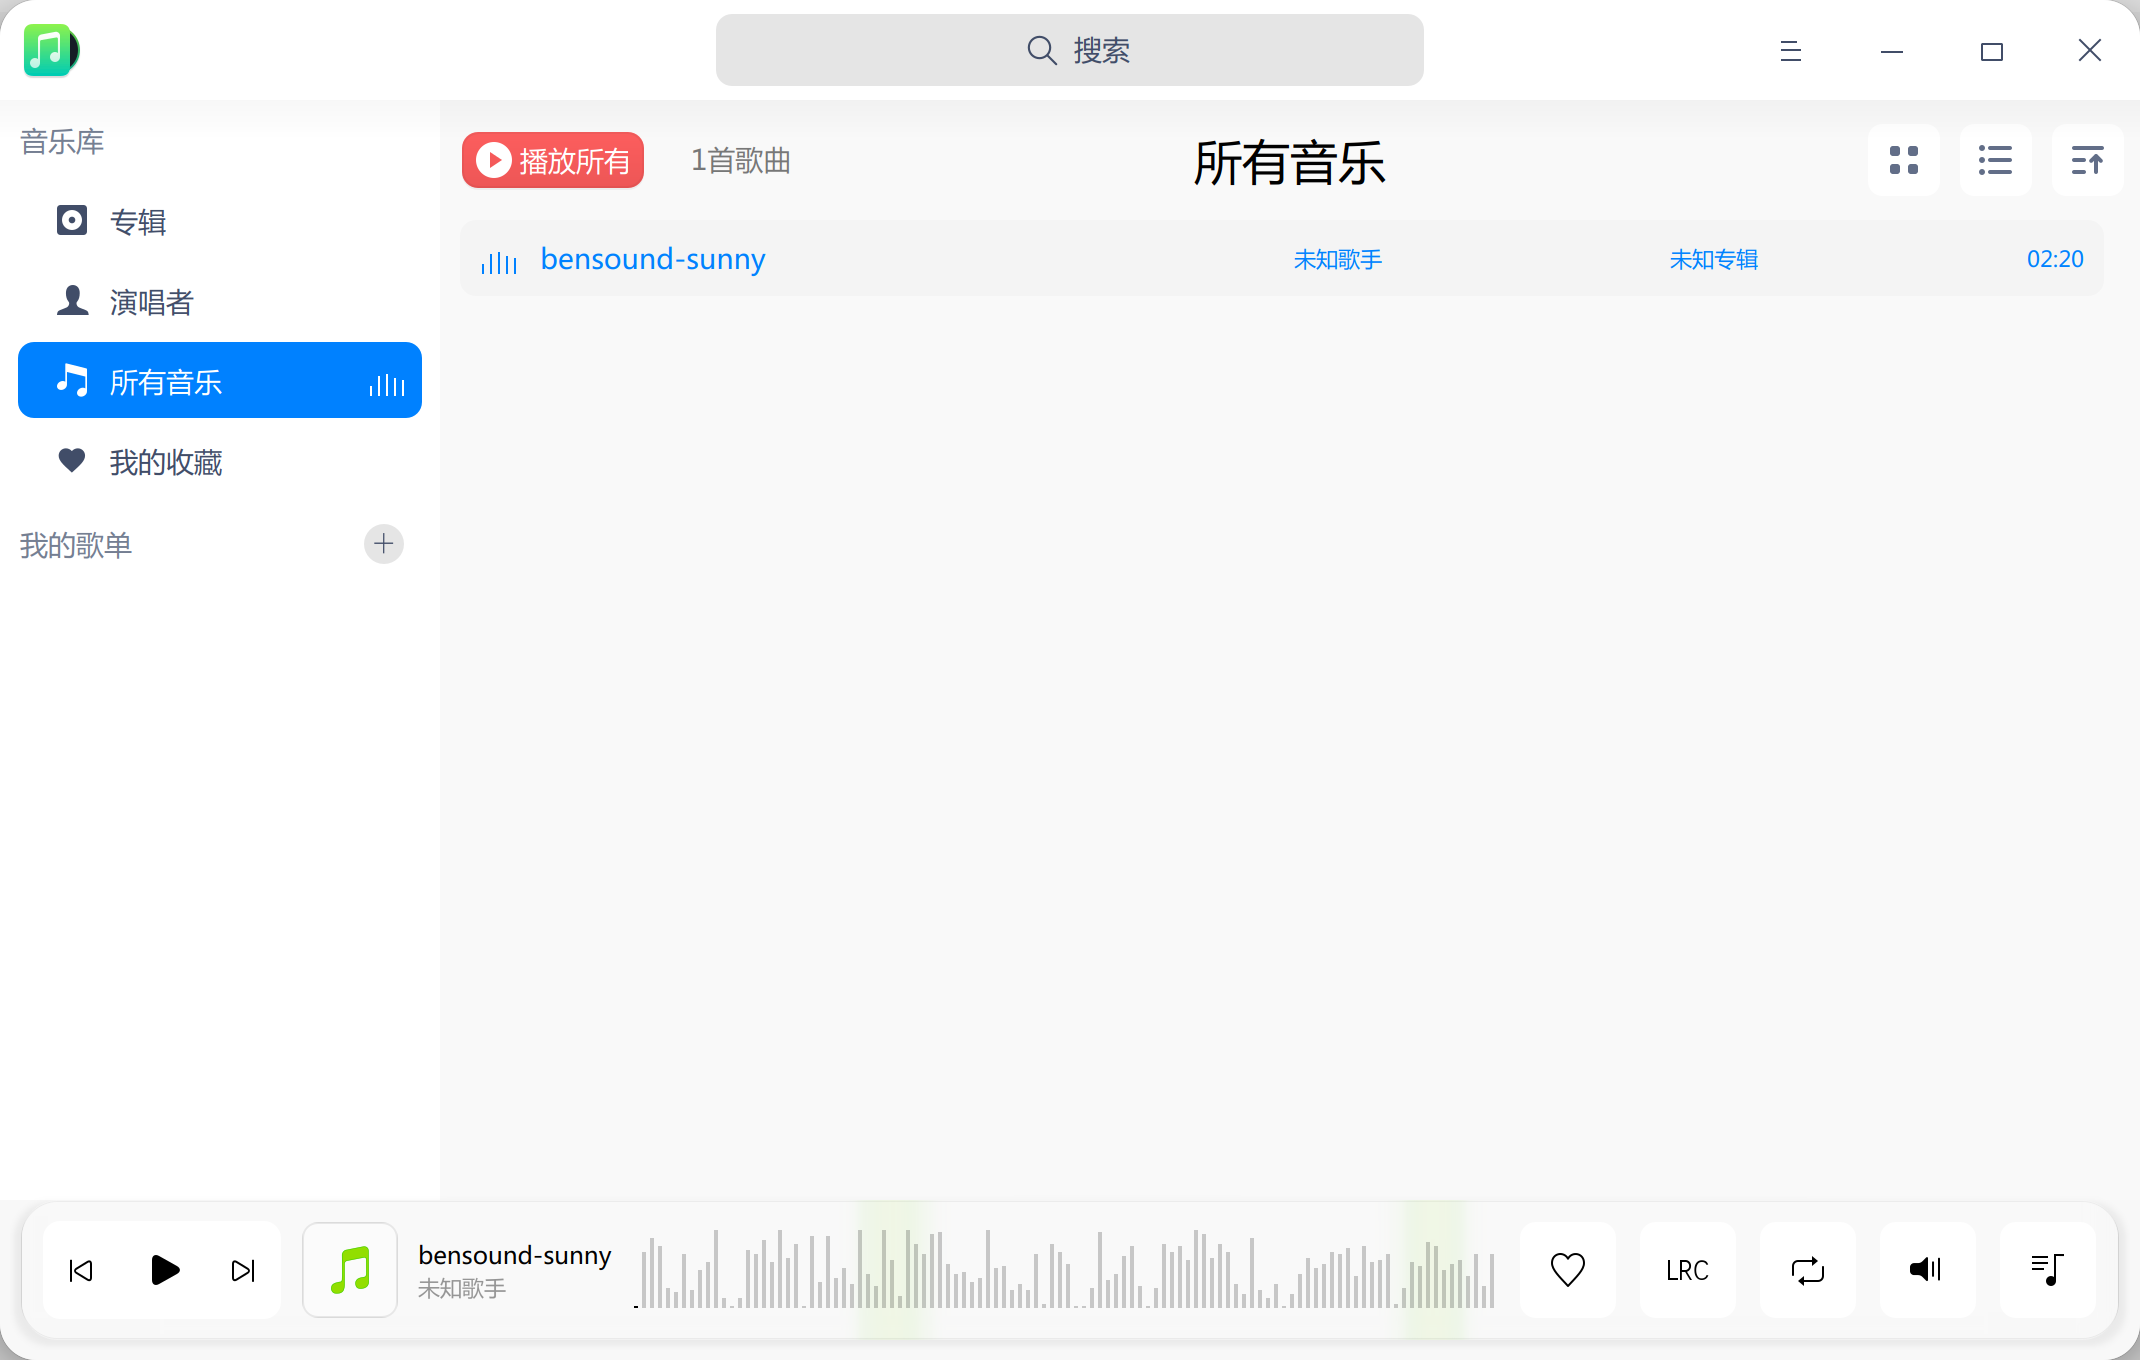Toggle favorite heart for current song

point(1567,1270)
